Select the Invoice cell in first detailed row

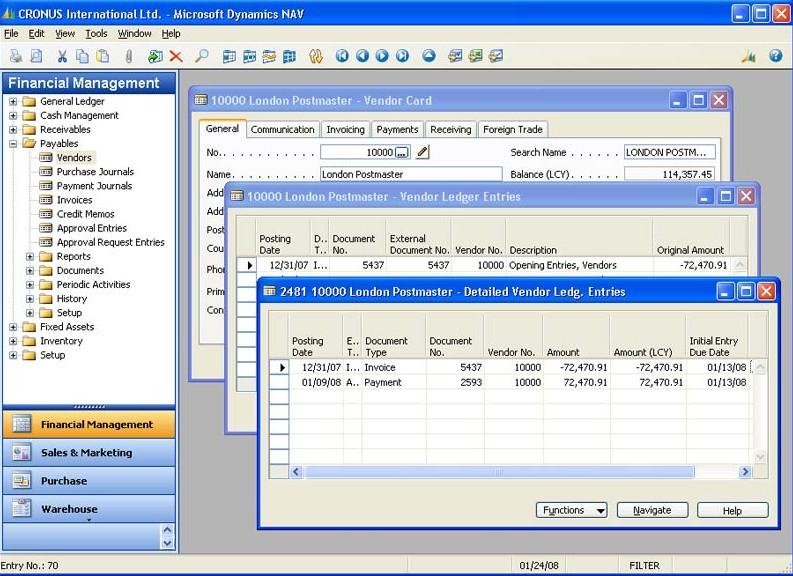[394, 368]
